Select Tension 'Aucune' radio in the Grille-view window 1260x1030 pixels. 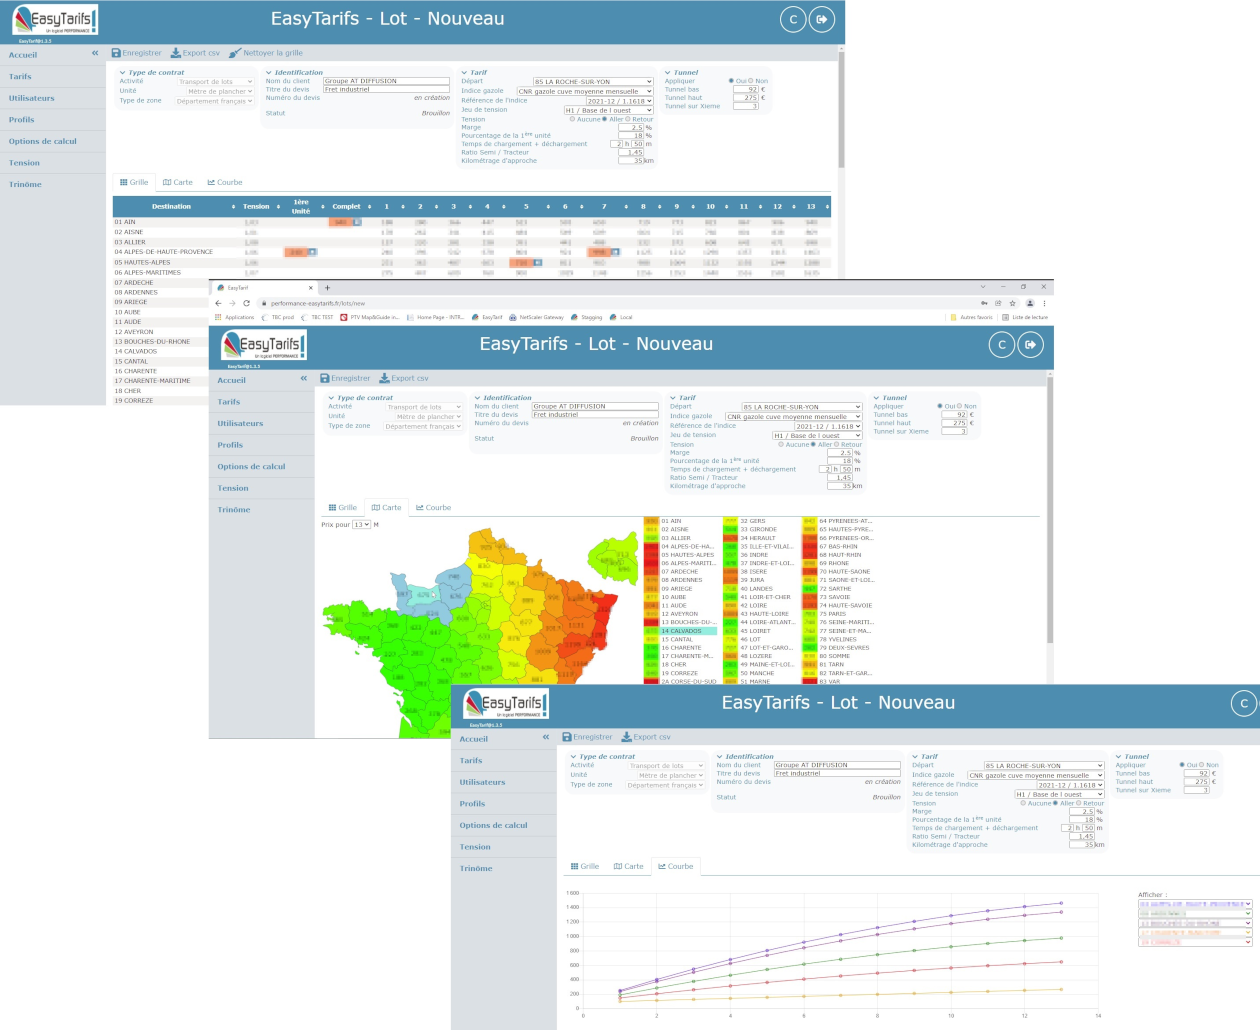pyautogui.click(x=572, y=119)
